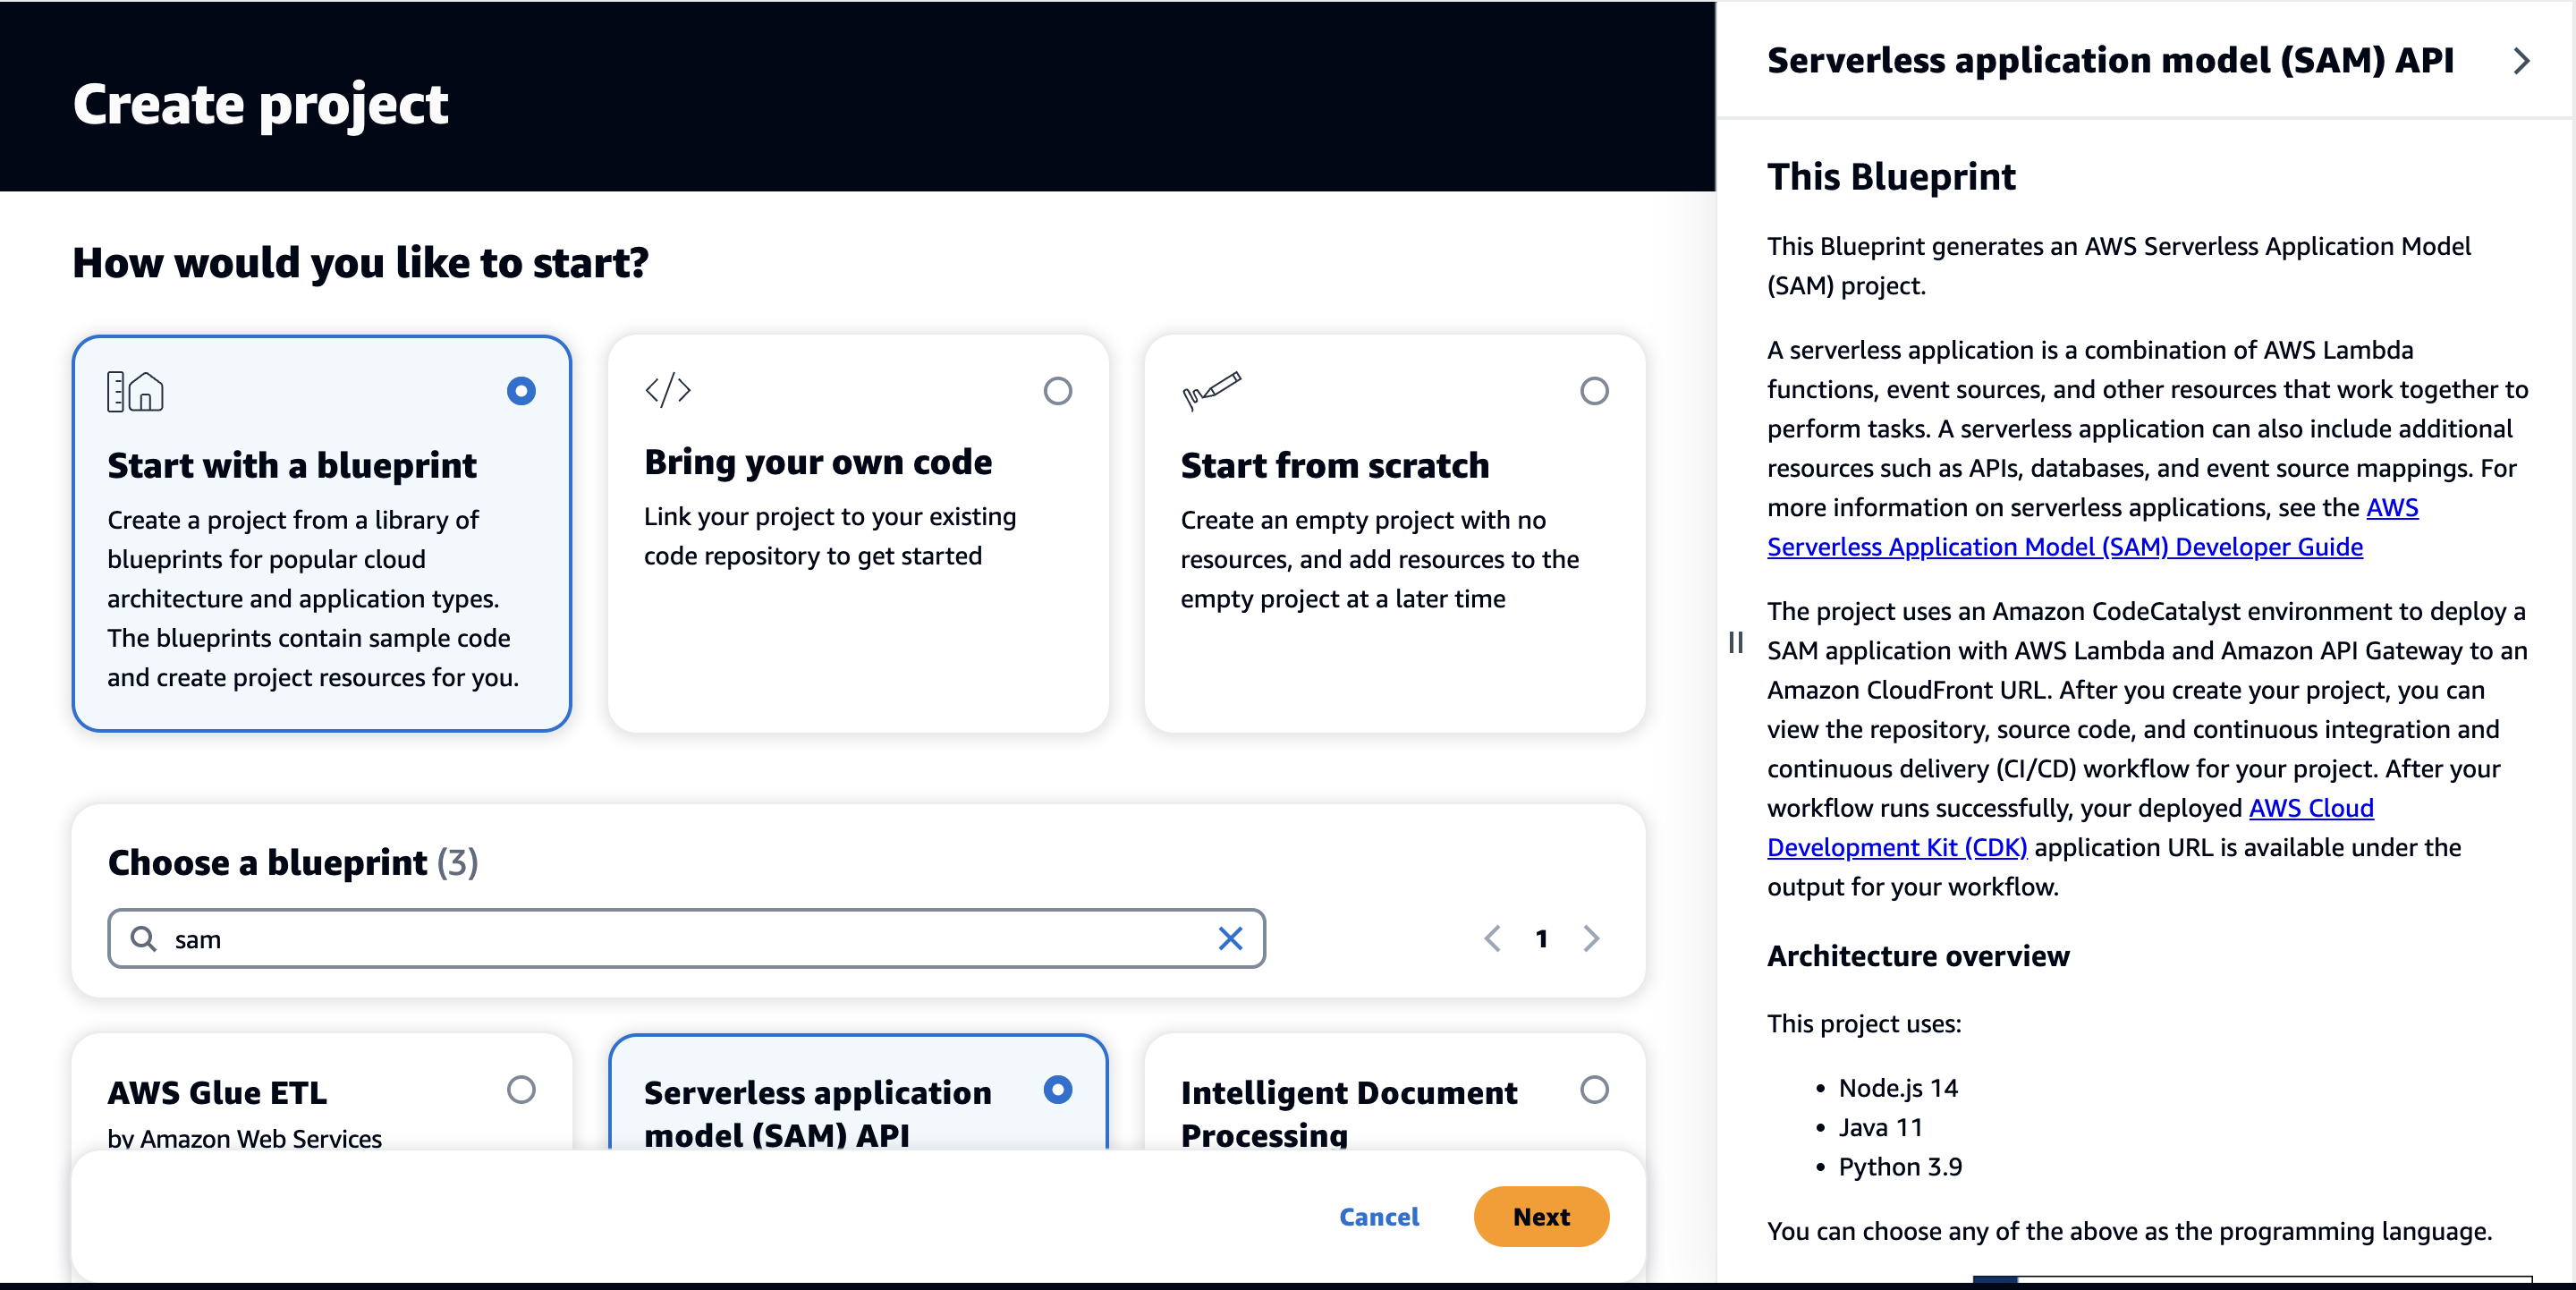This screenshot has width=2576, height=1290.
Task: Click the blueprint library icon on Start with a blueprint card
Action: 135,391
